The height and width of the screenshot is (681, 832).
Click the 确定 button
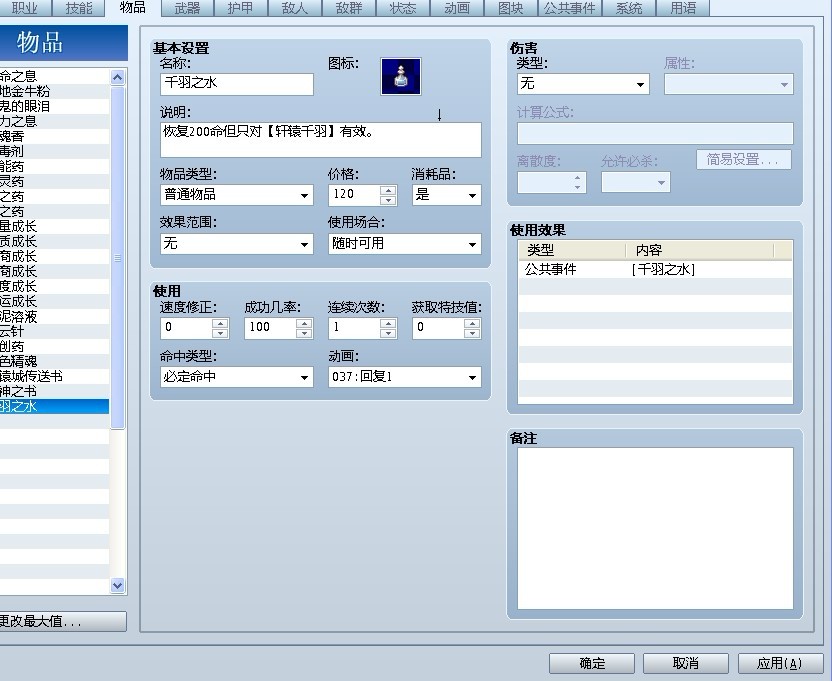pos(592,663)
